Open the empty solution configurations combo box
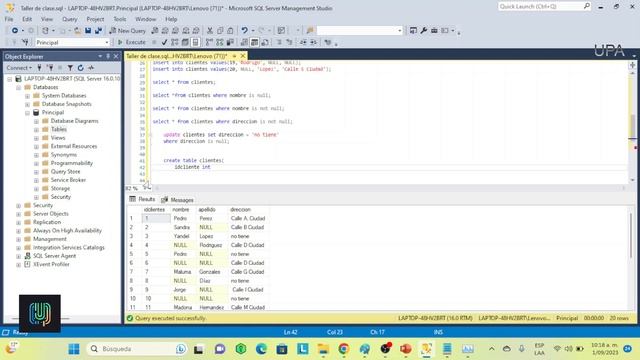The width and height of the screenshot is (640, 360). 360,31
